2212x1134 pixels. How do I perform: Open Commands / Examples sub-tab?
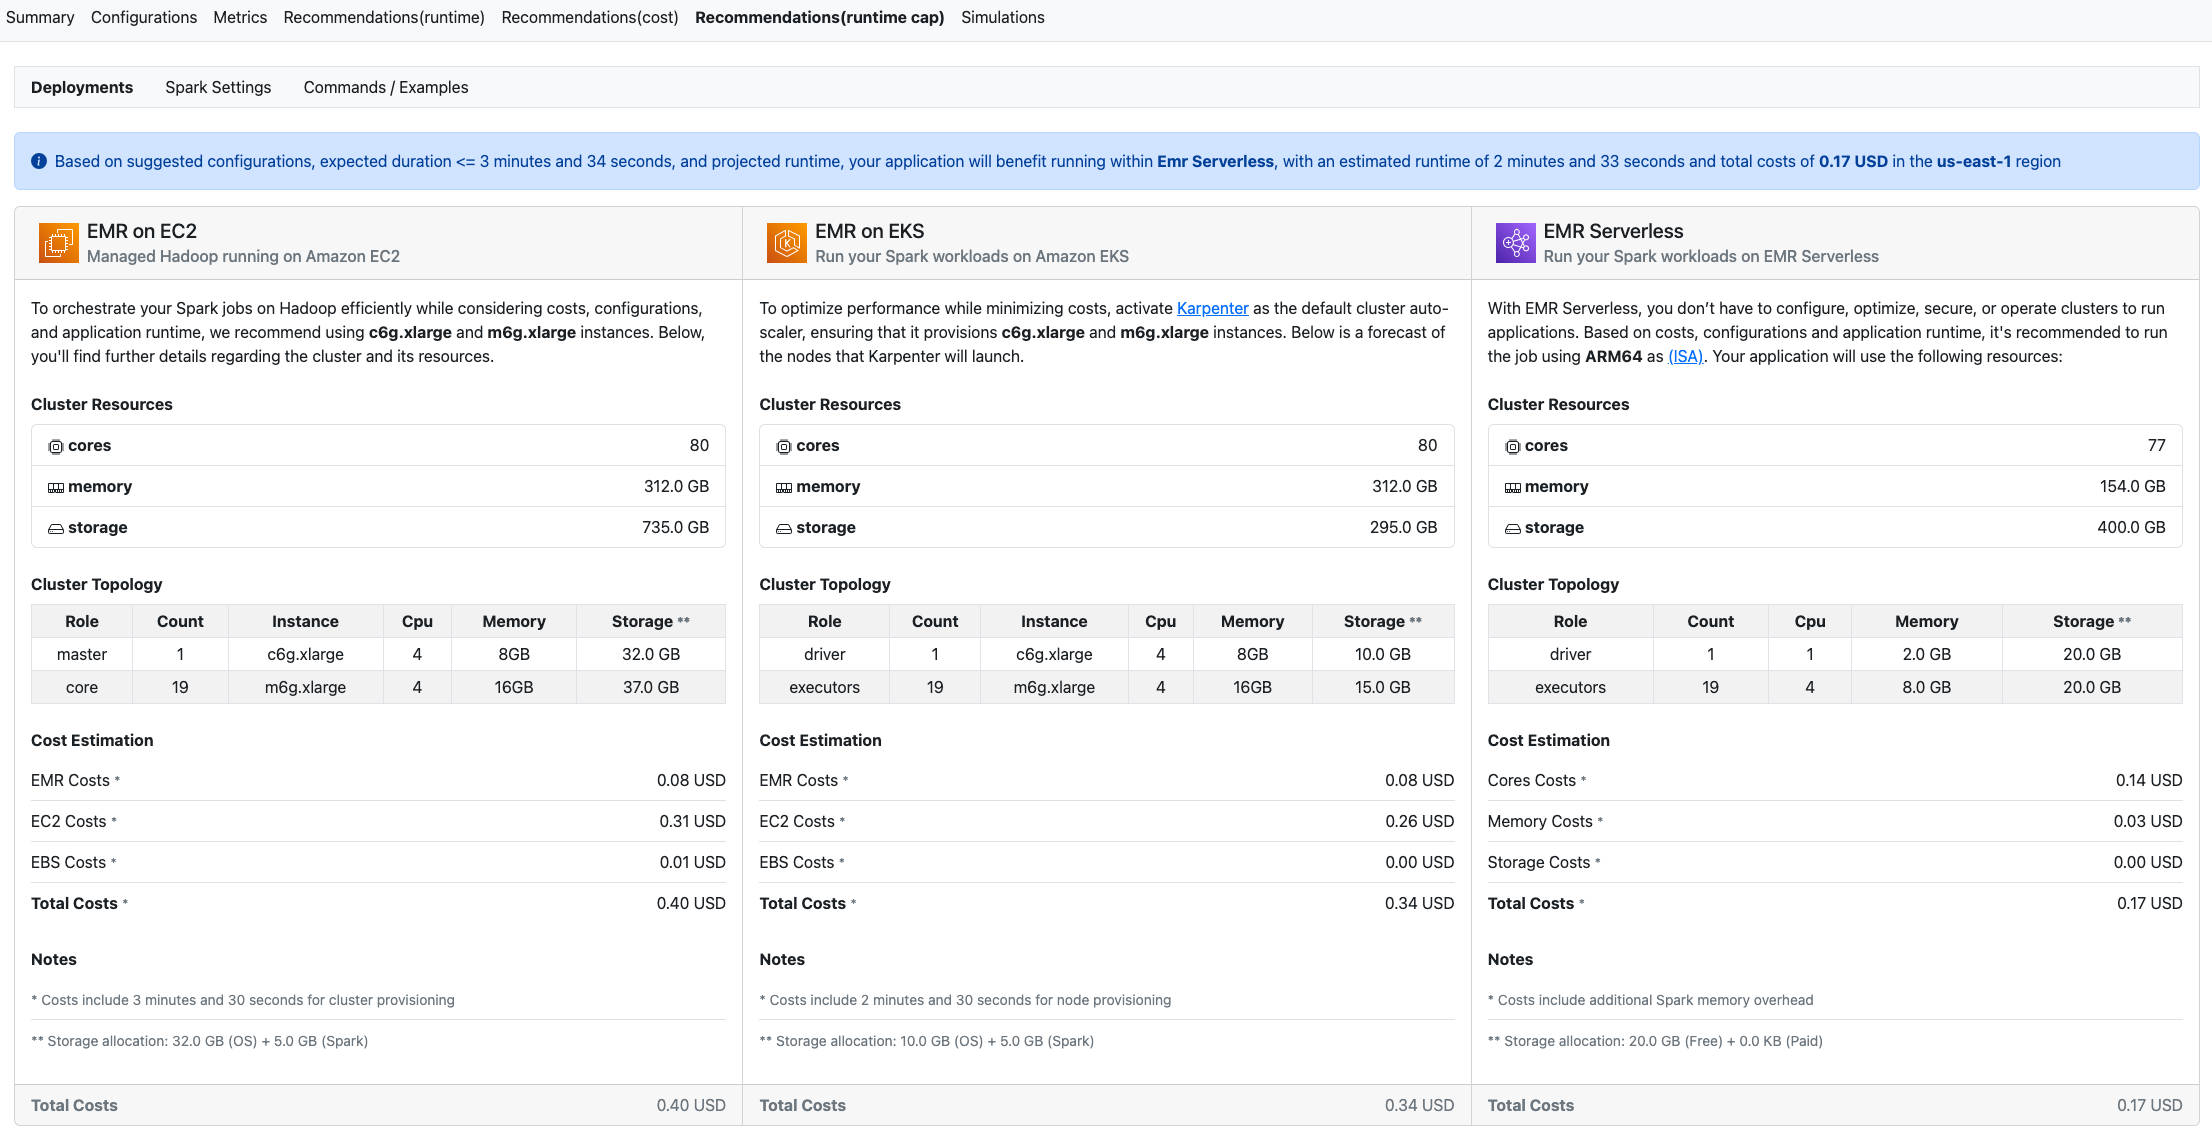coord(386,87)
